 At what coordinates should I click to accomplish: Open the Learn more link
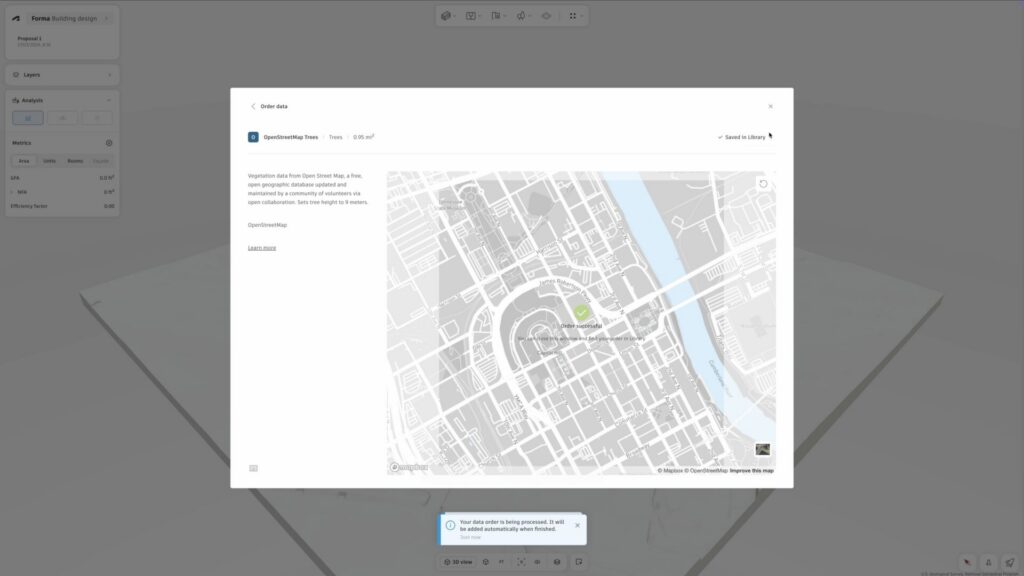click(x=262, y=248)
